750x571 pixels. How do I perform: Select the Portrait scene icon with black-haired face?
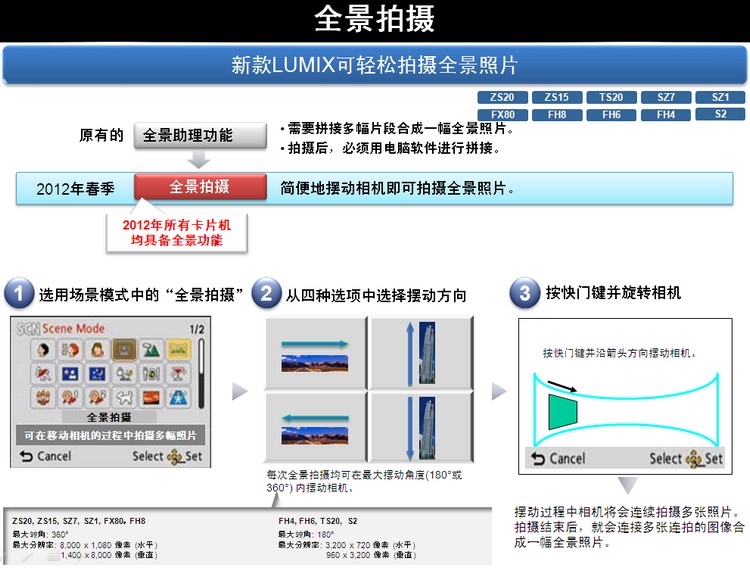click(43, 350)
